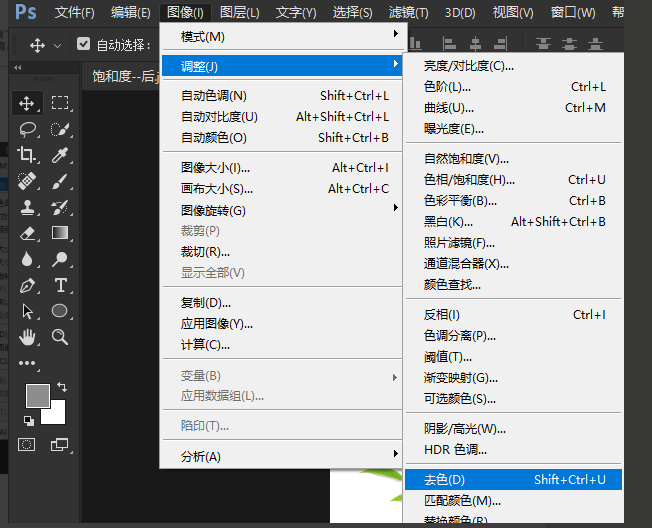Choose 亮度/对比度(C)... adjustment
This screenshot has width=652, height=528.
(513, 66)
